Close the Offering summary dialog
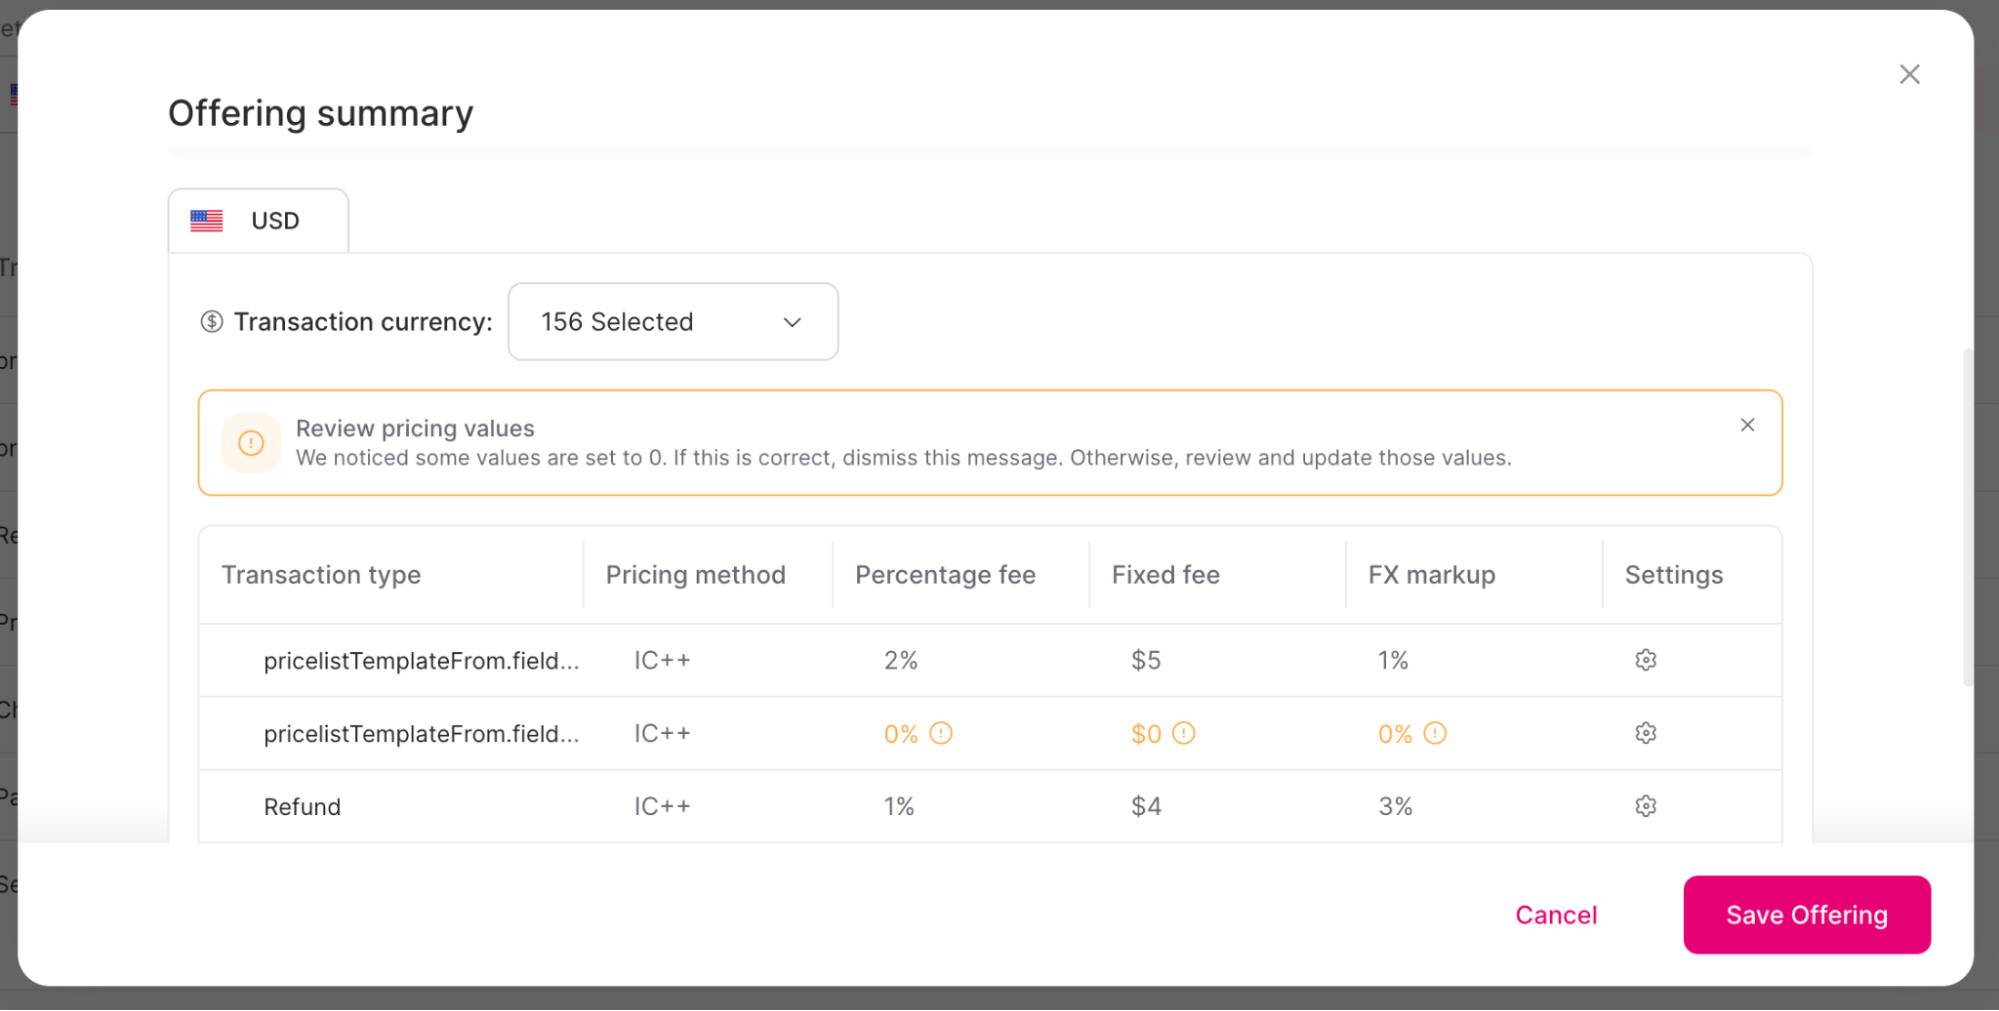The width and height of the screenshot is (1999, 1011). pyautogui.click(x=1909, y=73)
